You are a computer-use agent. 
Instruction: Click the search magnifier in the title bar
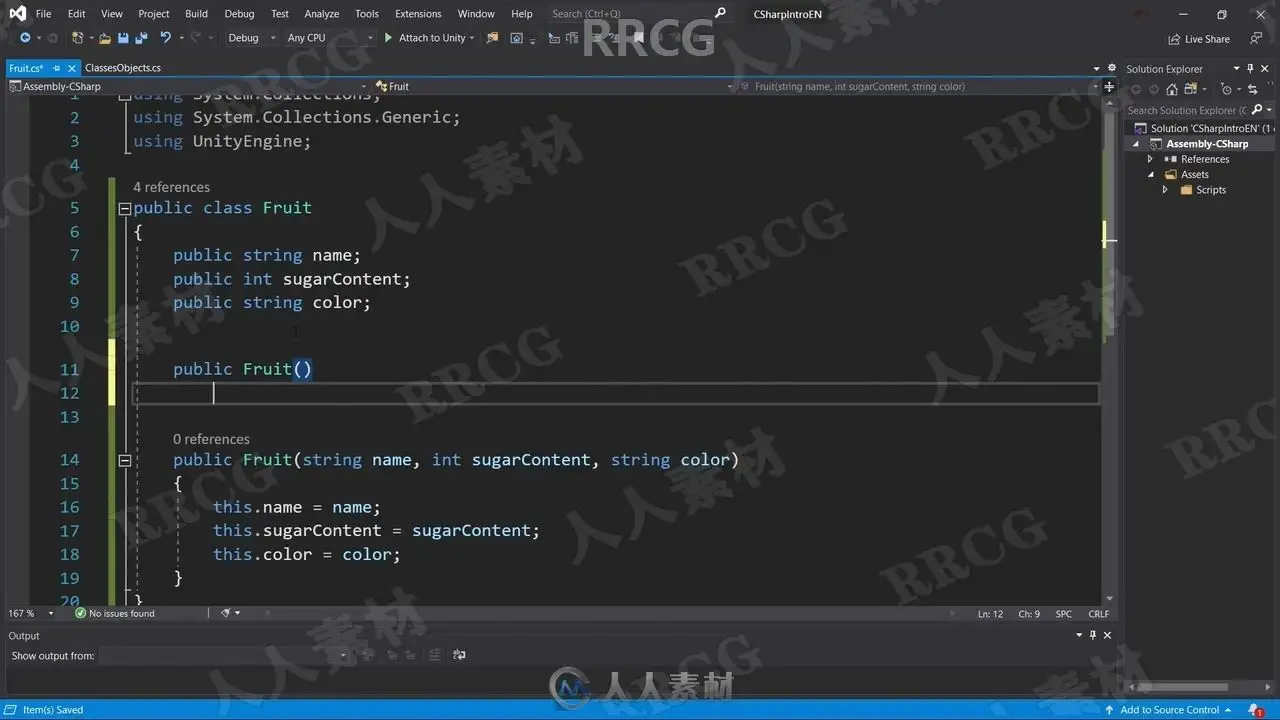[720, 14]
